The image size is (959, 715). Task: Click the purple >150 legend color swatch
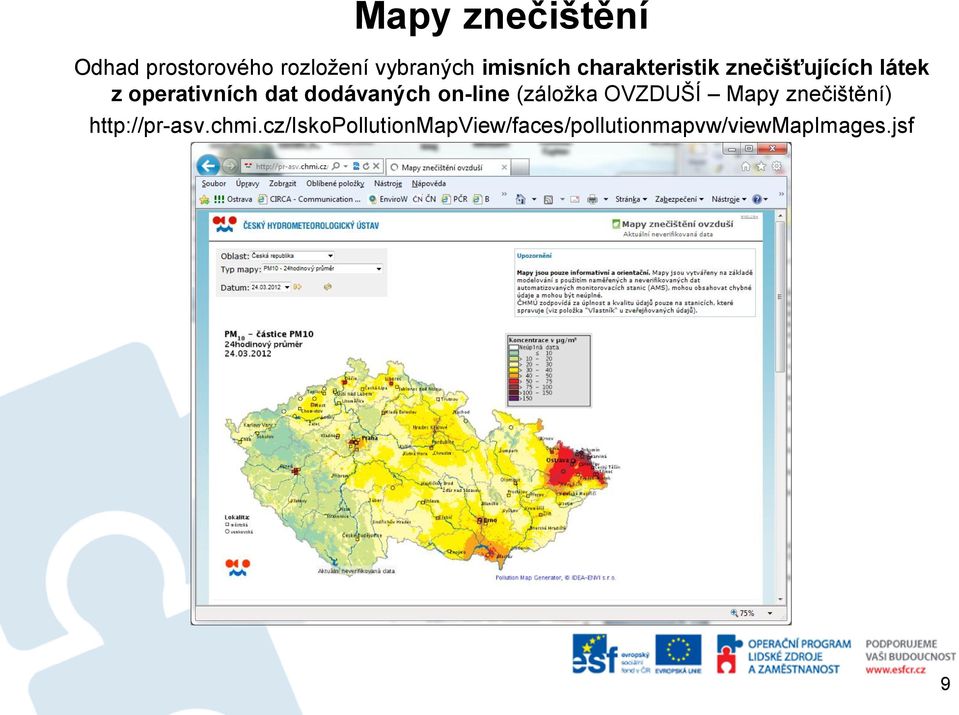[513, 398]
